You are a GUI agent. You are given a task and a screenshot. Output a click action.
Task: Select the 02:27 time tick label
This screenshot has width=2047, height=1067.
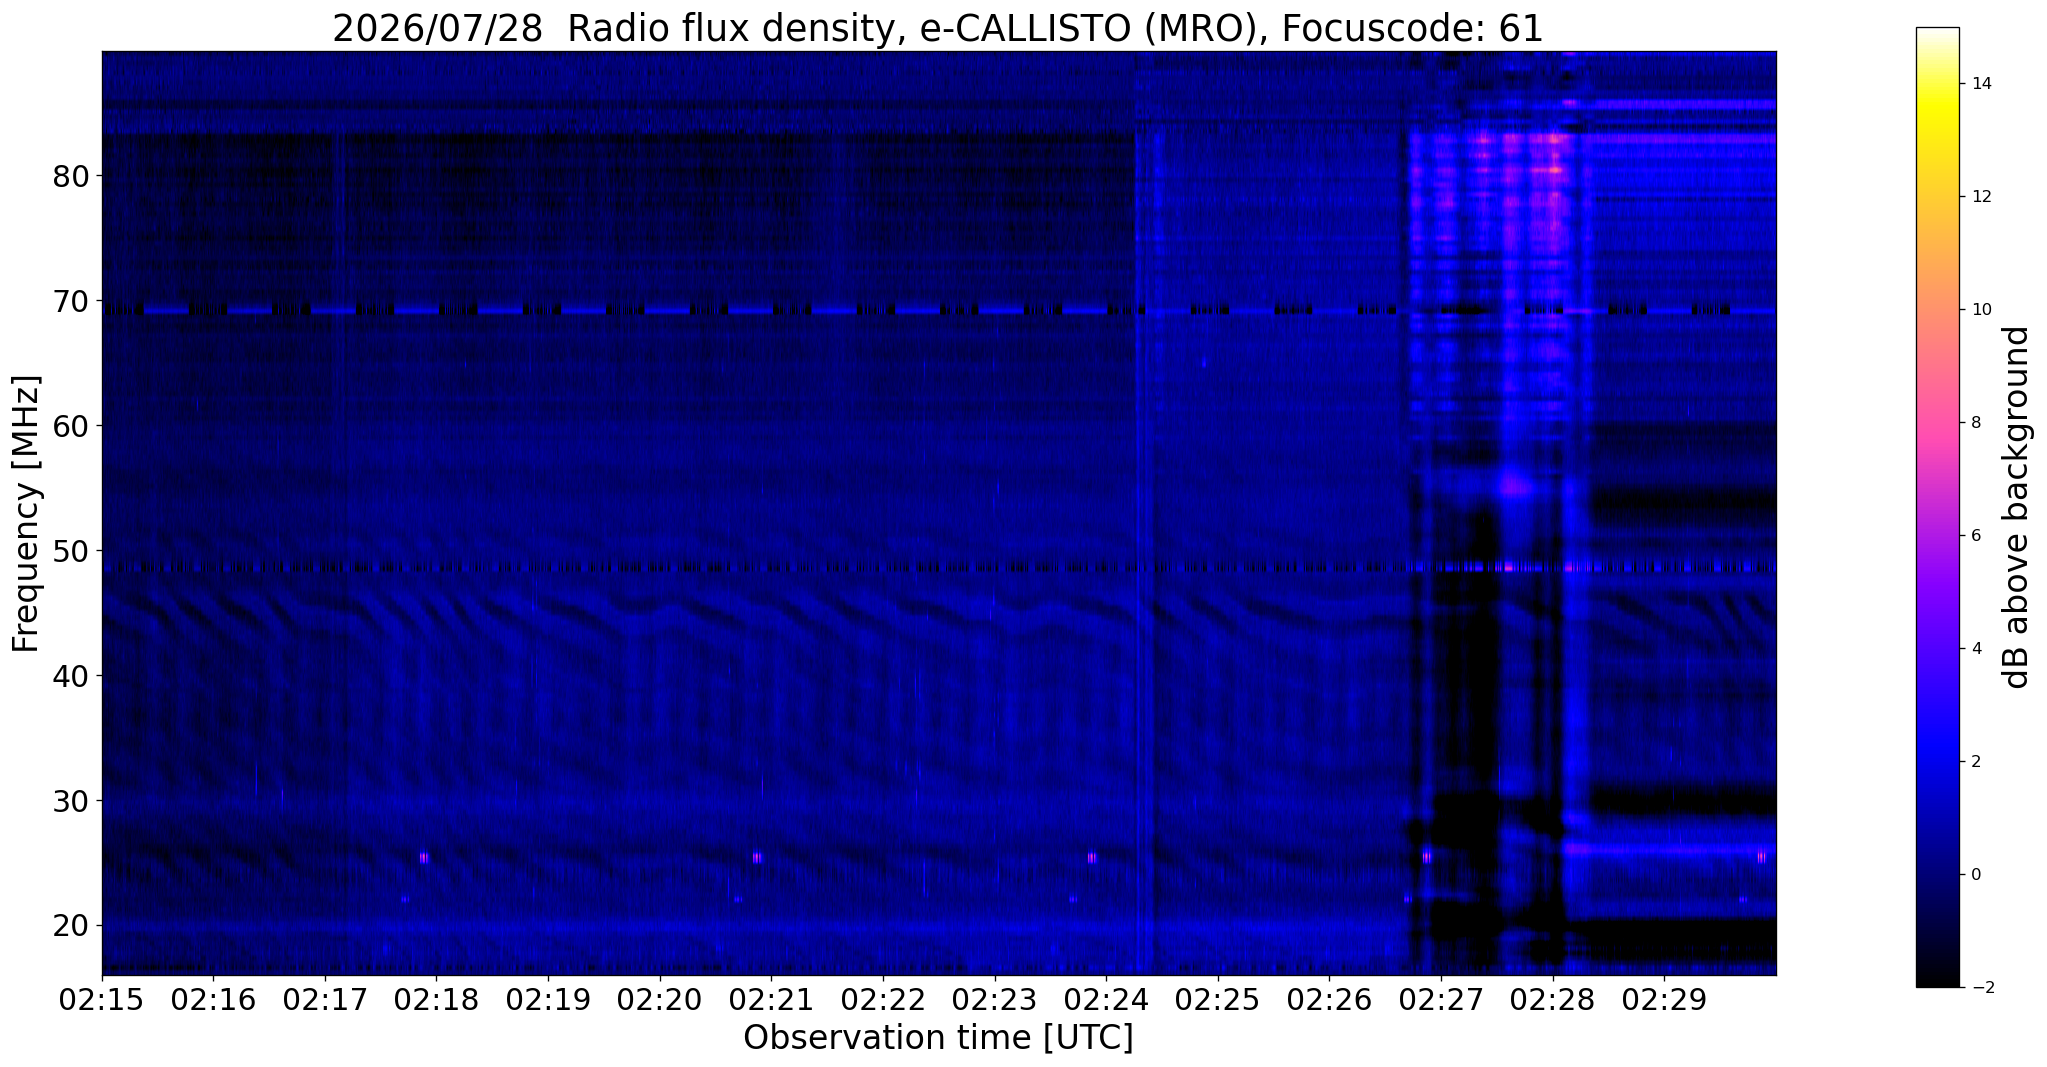pyautogui.click(x=1441, y=999)
